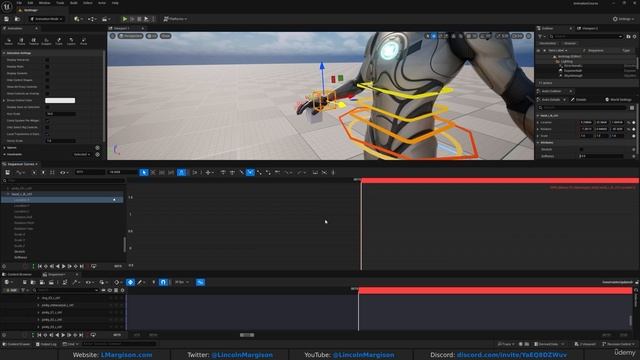This screenshot has height=360, width=640.
Task: Open the Help menu
Action: pyautogui.click(x=115, y=3)
